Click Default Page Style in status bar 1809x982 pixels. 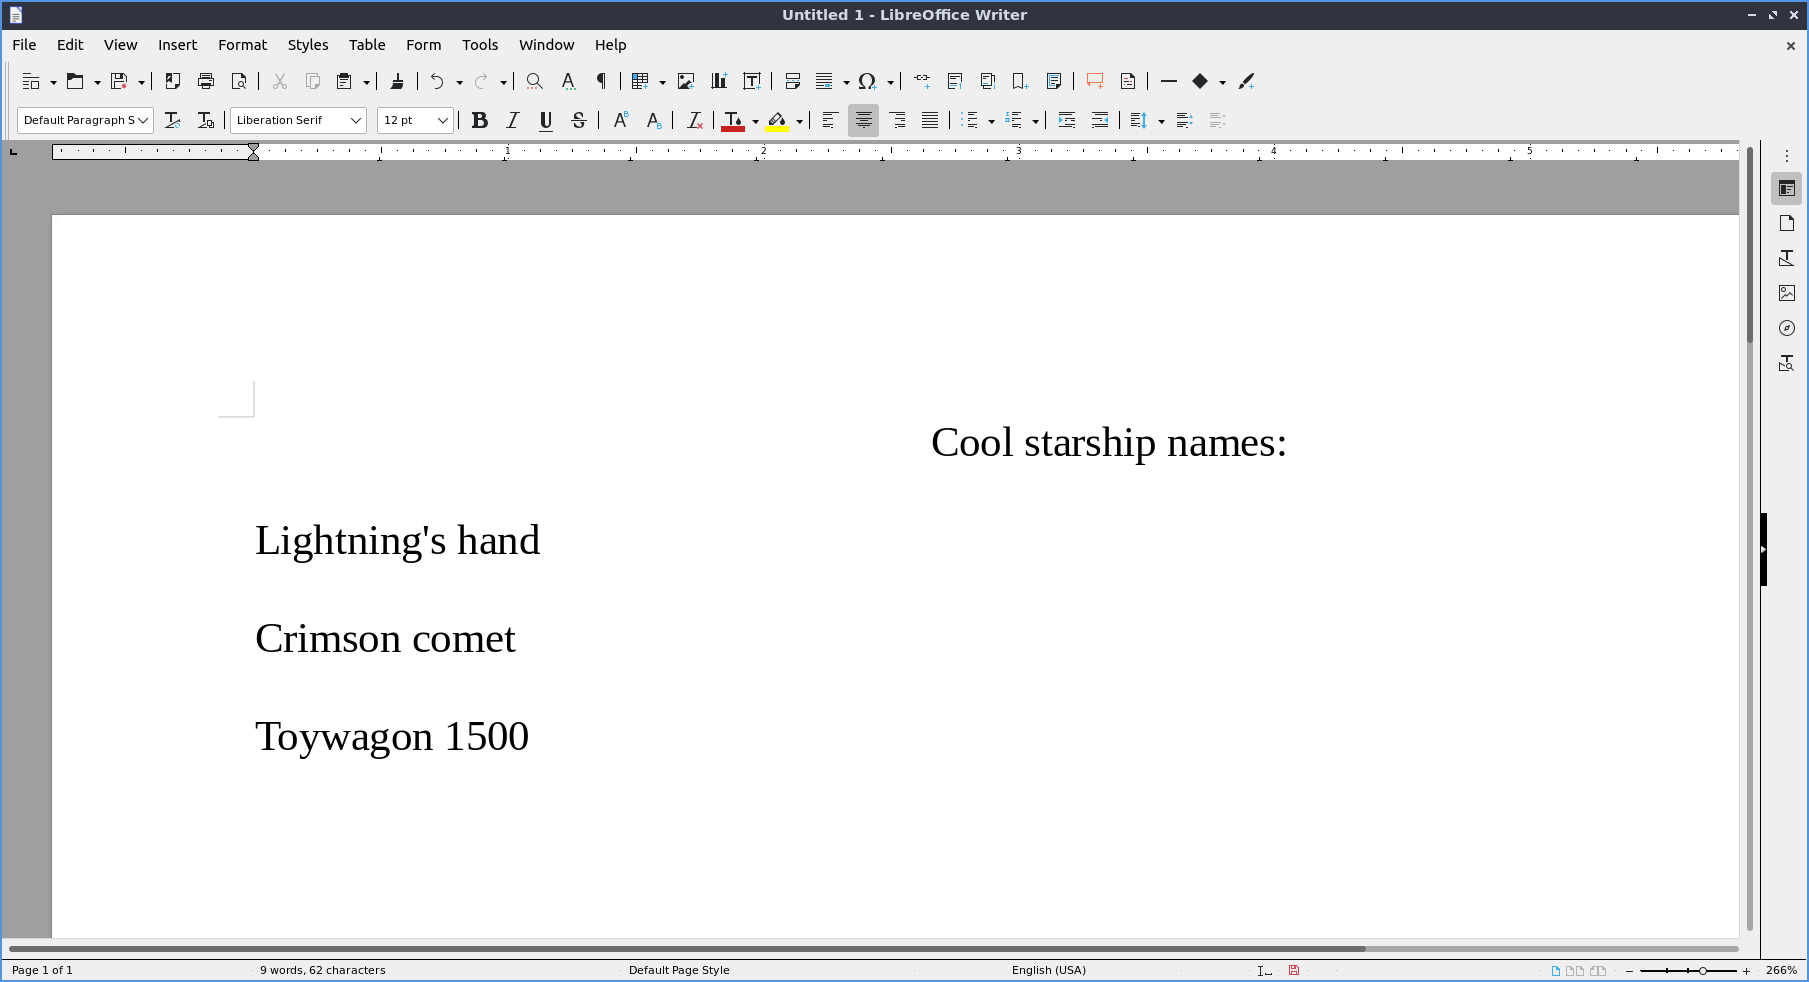point(679,970)
